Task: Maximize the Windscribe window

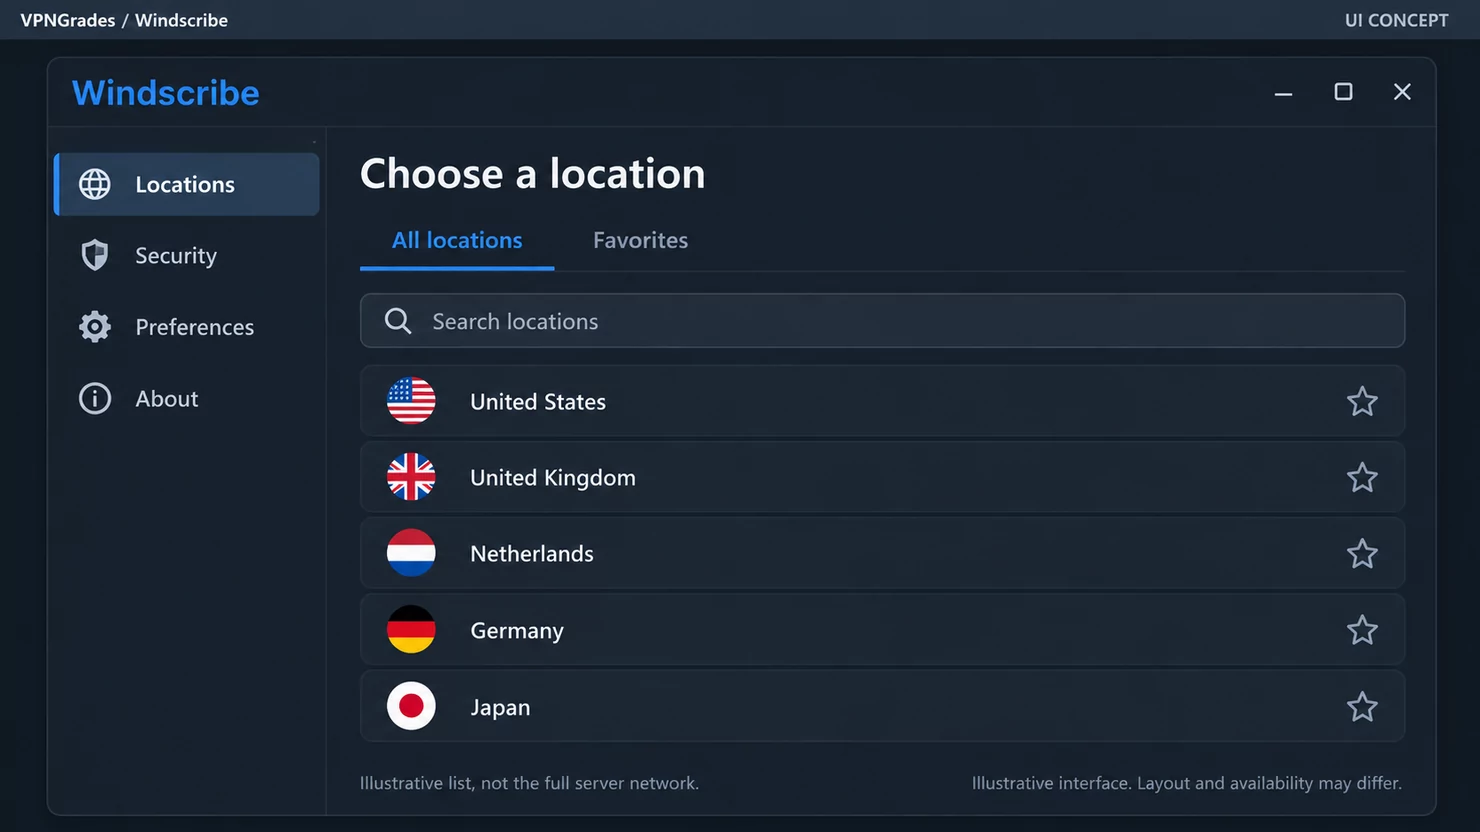Action: point(1343,92)
